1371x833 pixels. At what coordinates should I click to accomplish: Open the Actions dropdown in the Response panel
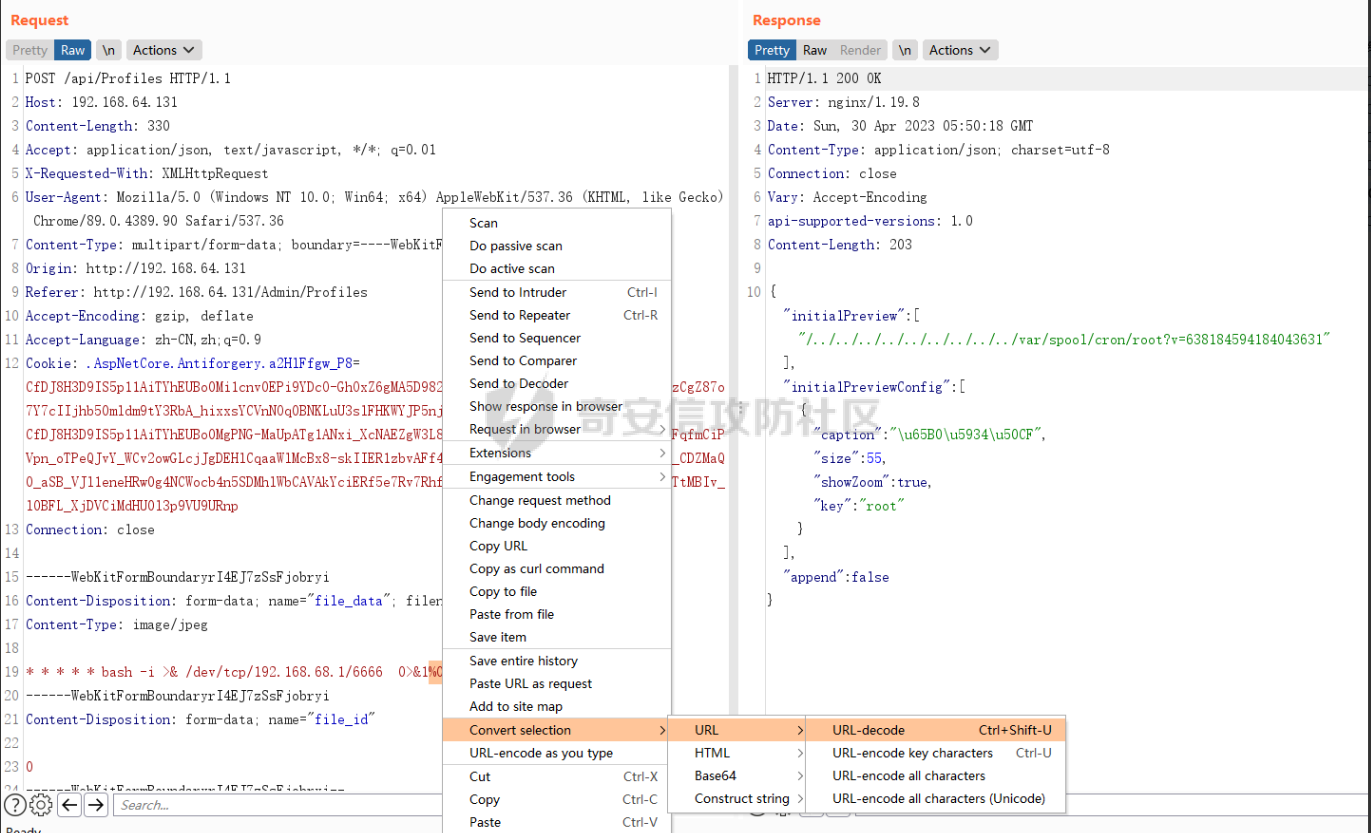coord(960,50)
